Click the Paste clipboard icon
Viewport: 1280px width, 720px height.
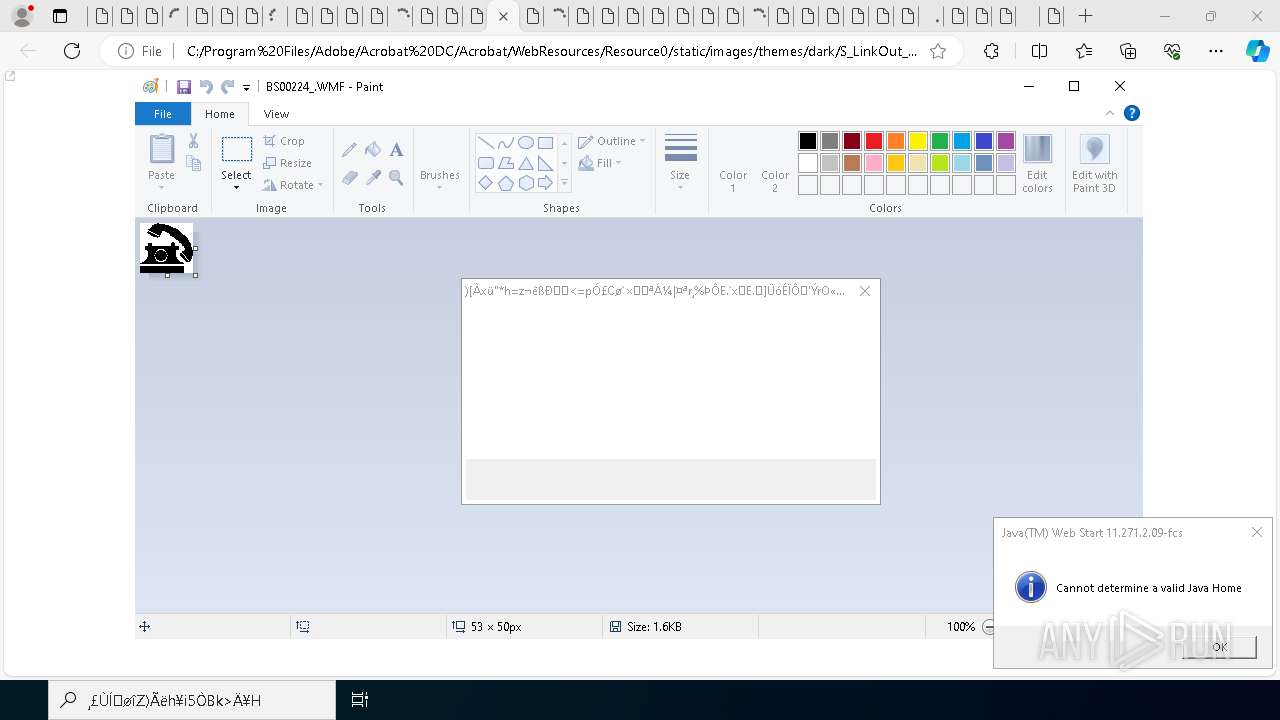tap(161, 149)
